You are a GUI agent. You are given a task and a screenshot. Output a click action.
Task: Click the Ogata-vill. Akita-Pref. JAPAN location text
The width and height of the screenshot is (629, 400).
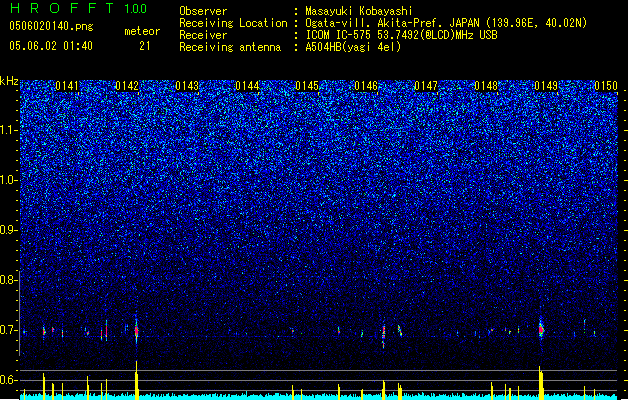coord(446,23)
